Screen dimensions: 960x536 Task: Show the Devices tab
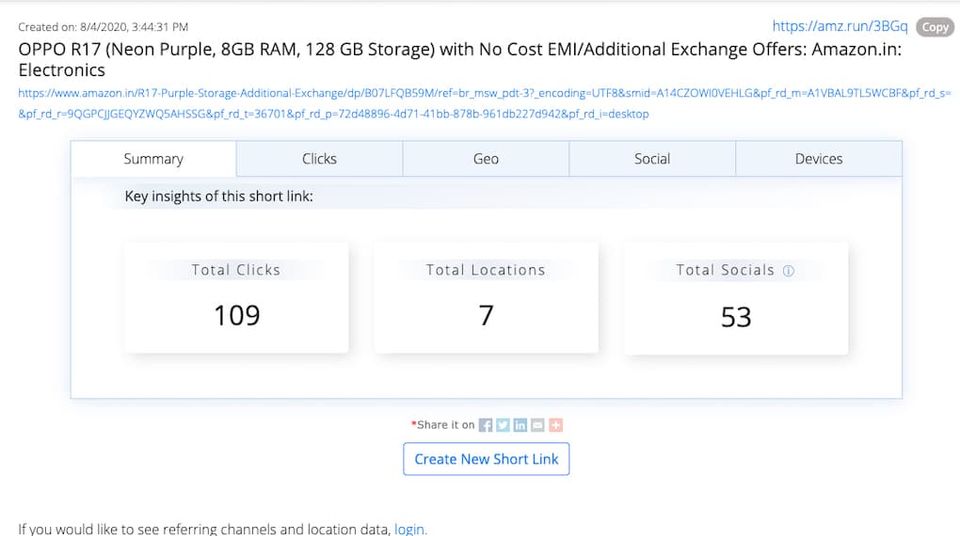(819, 159)
